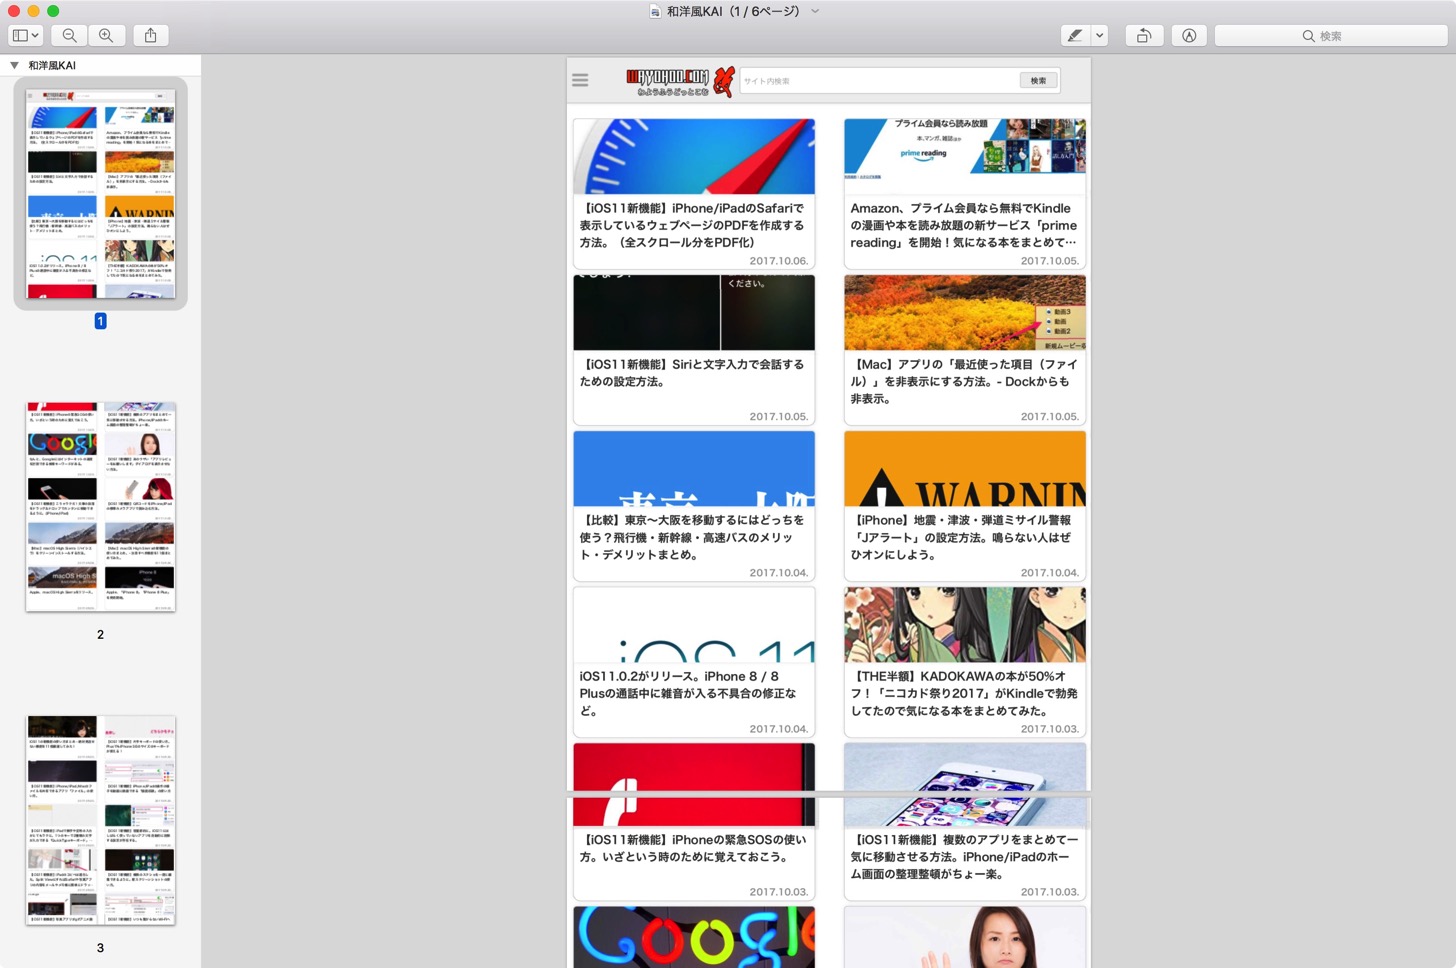Click the zoom in magnifier icon

(x=106, y=35)
